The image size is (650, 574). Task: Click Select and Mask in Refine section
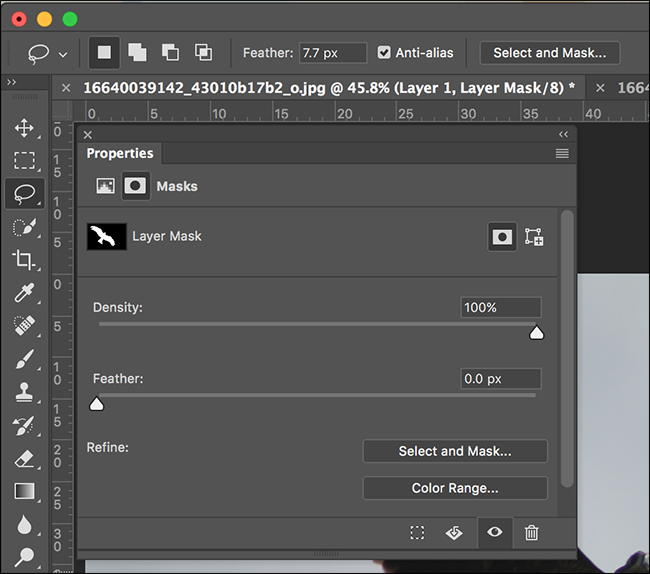[455, 451]
